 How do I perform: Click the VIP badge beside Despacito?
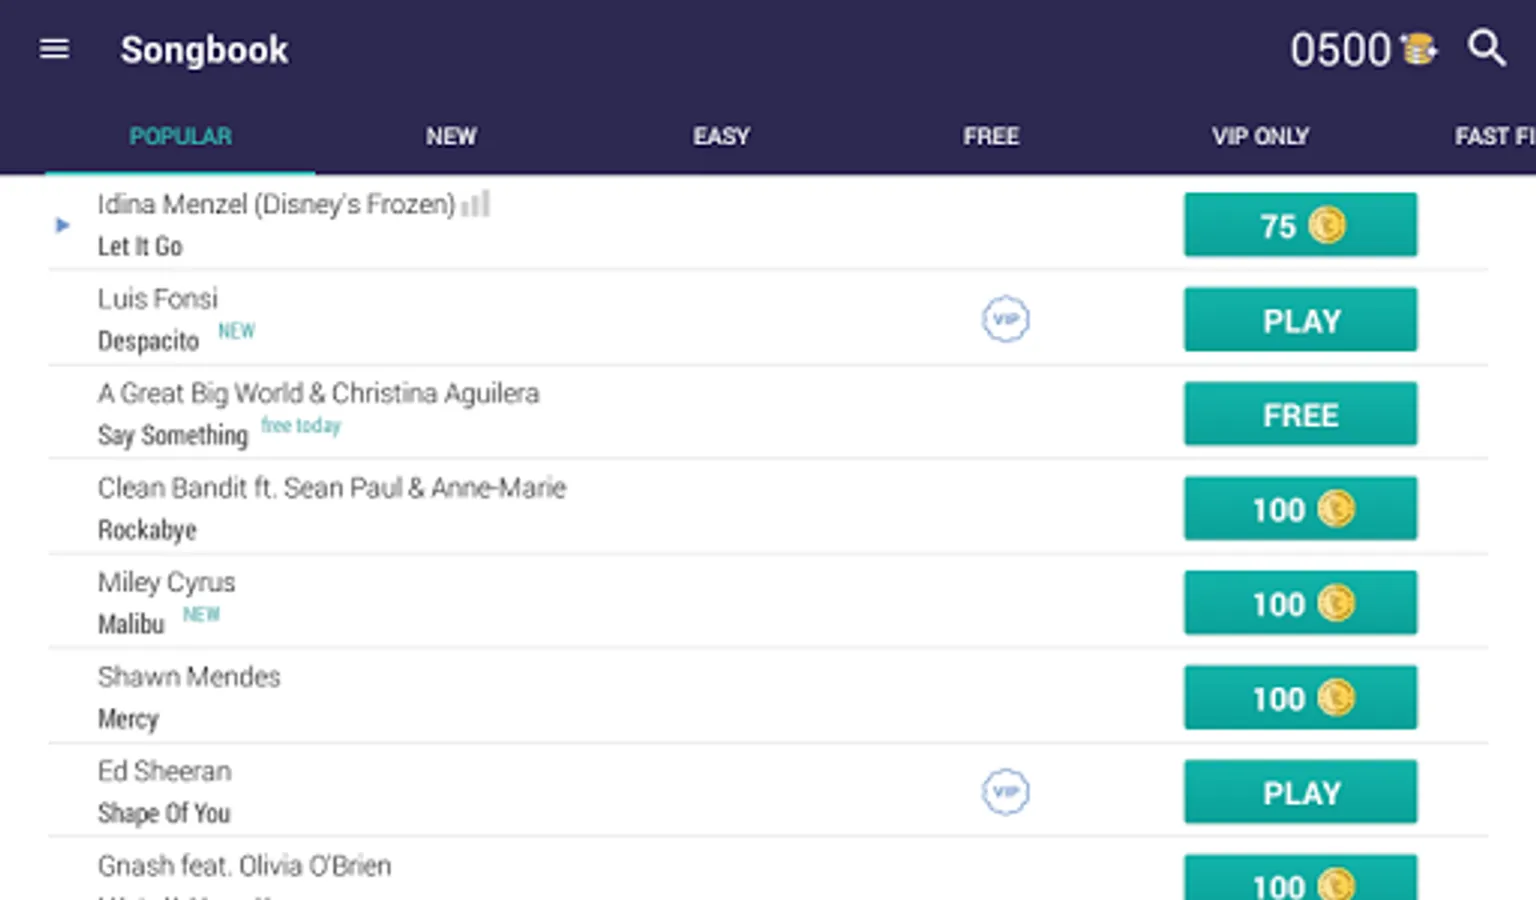(1005, 319)
